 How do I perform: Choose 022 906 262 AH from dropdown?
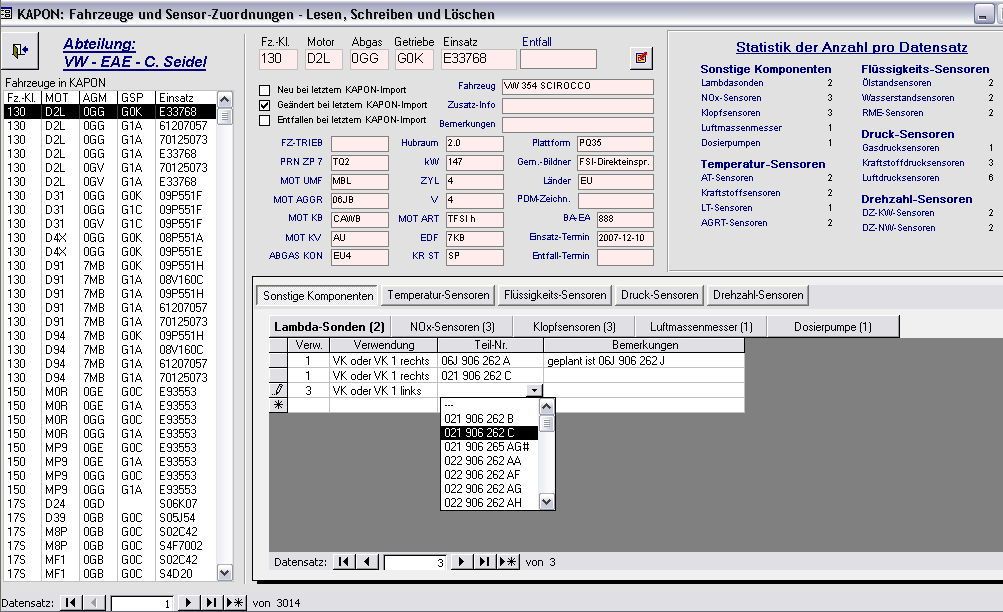coord(489,503)
